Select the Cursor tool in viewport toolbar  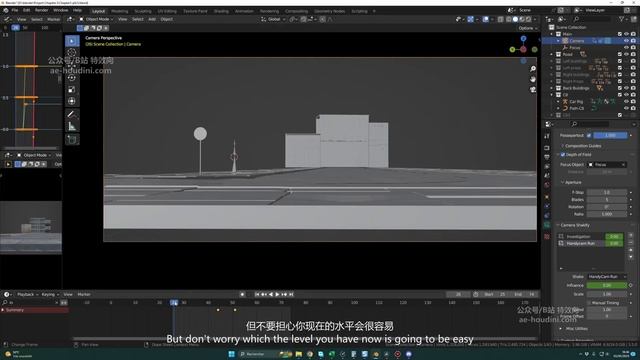(72, 53)
